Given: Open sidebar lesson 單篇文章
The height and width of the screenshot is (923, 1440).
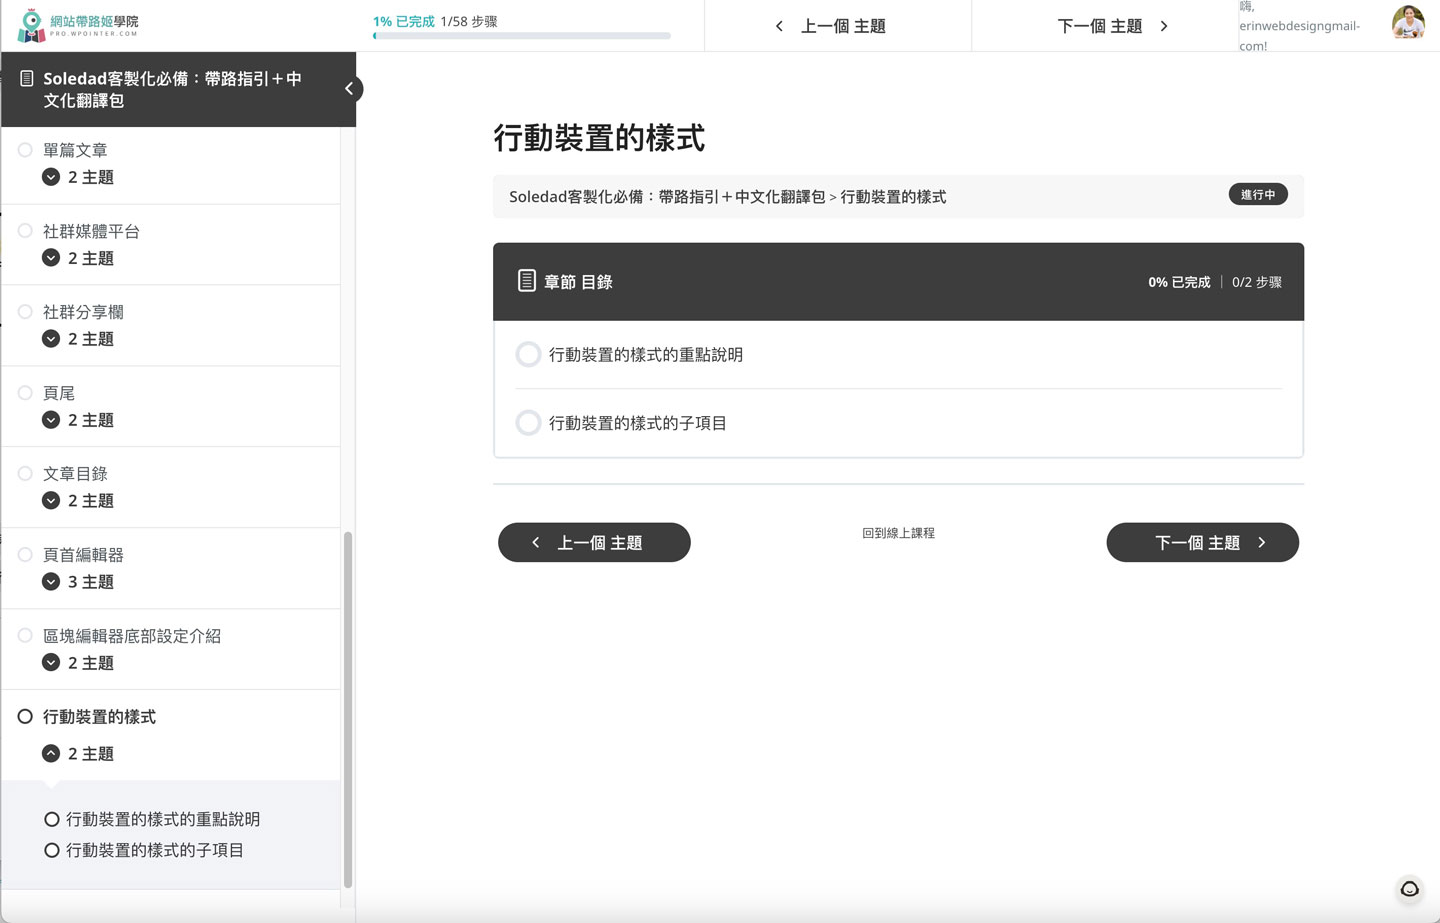Looking at the screenshot, I should click(75, 150).
